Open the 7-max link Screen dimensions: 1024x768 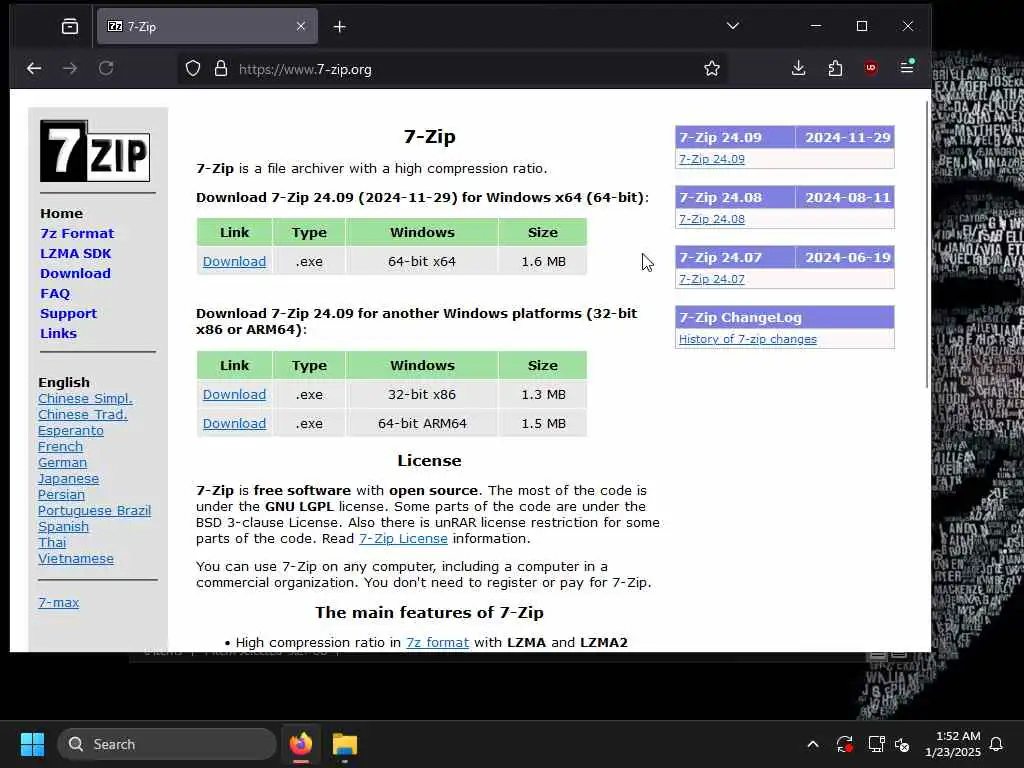click(x=59, y=603)
